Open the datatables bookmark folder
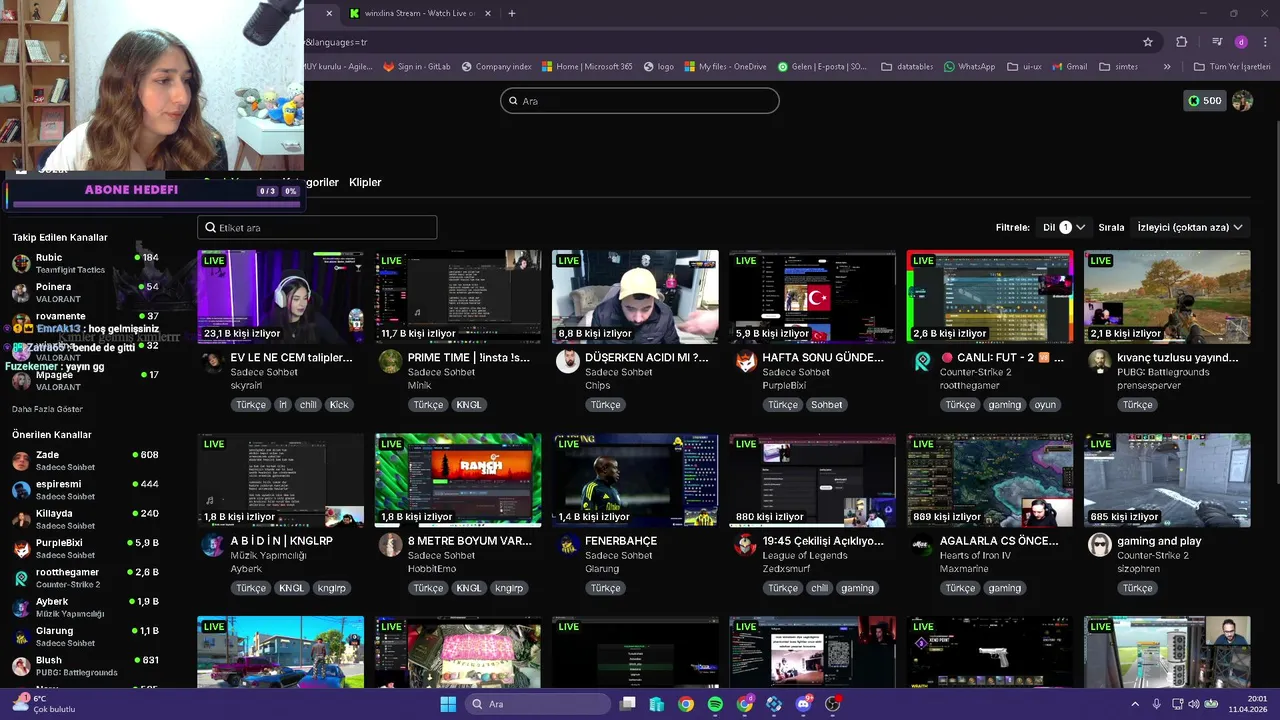Image resolution: width=1280 pixels, height=720 pixels. click(x=907, y=67)
